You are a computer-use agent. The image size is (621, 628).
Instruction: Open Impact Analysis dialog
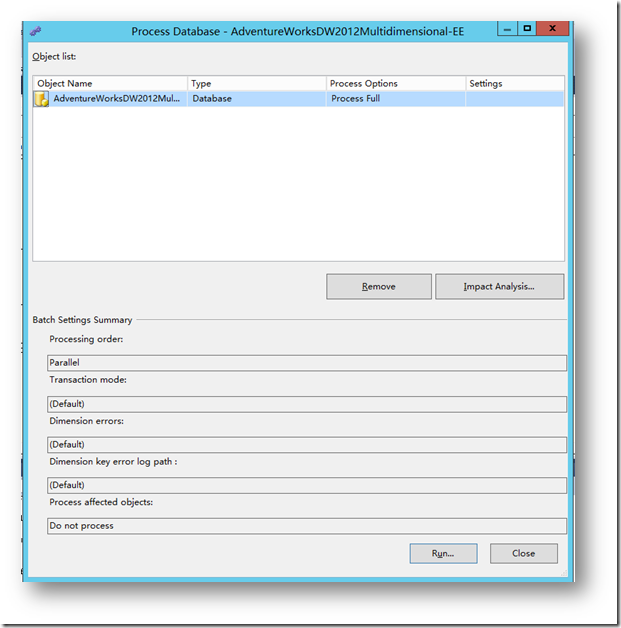pyautogui.click(x=499, y=286)
